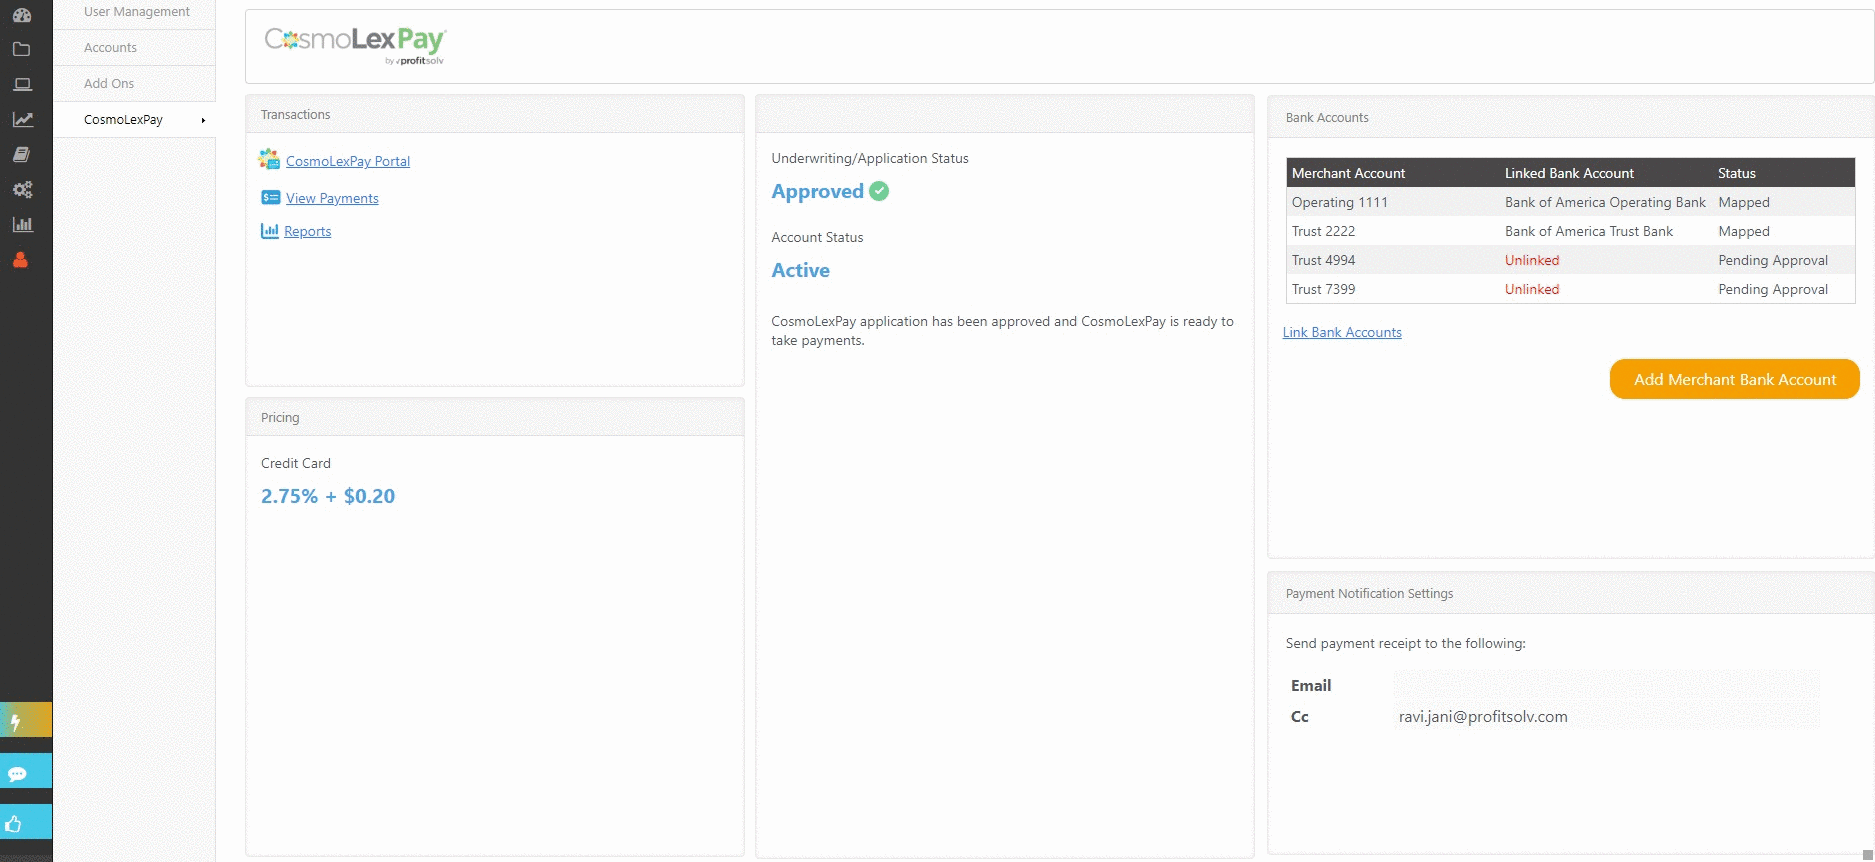1875x862 pixels.
Task: Open the Reports link
Action: 307,231
